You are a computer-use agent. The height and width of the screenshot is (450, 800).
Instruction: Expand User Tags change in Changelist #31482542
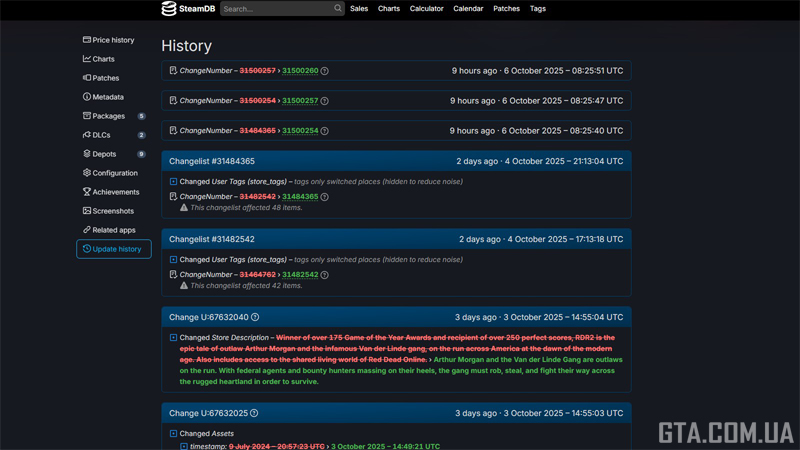click(x=173, y=260)
